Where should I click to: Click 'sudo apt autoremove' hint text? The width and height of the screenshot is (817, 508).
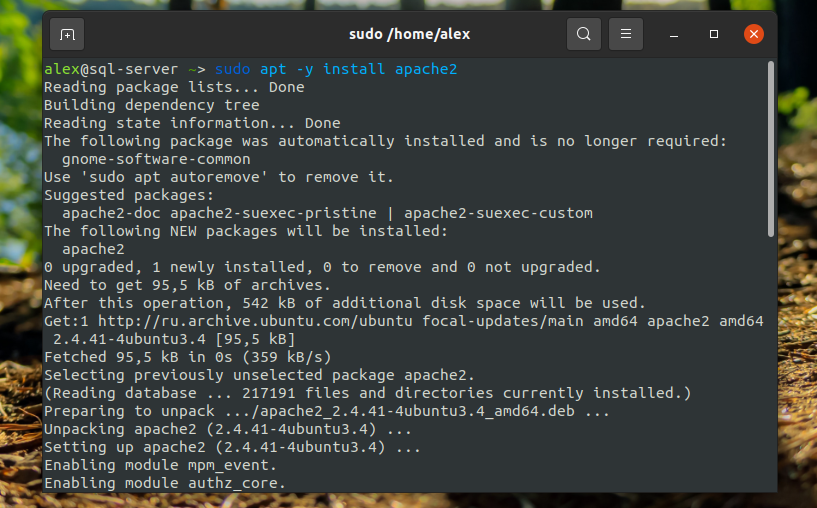[x=174, y=178]
